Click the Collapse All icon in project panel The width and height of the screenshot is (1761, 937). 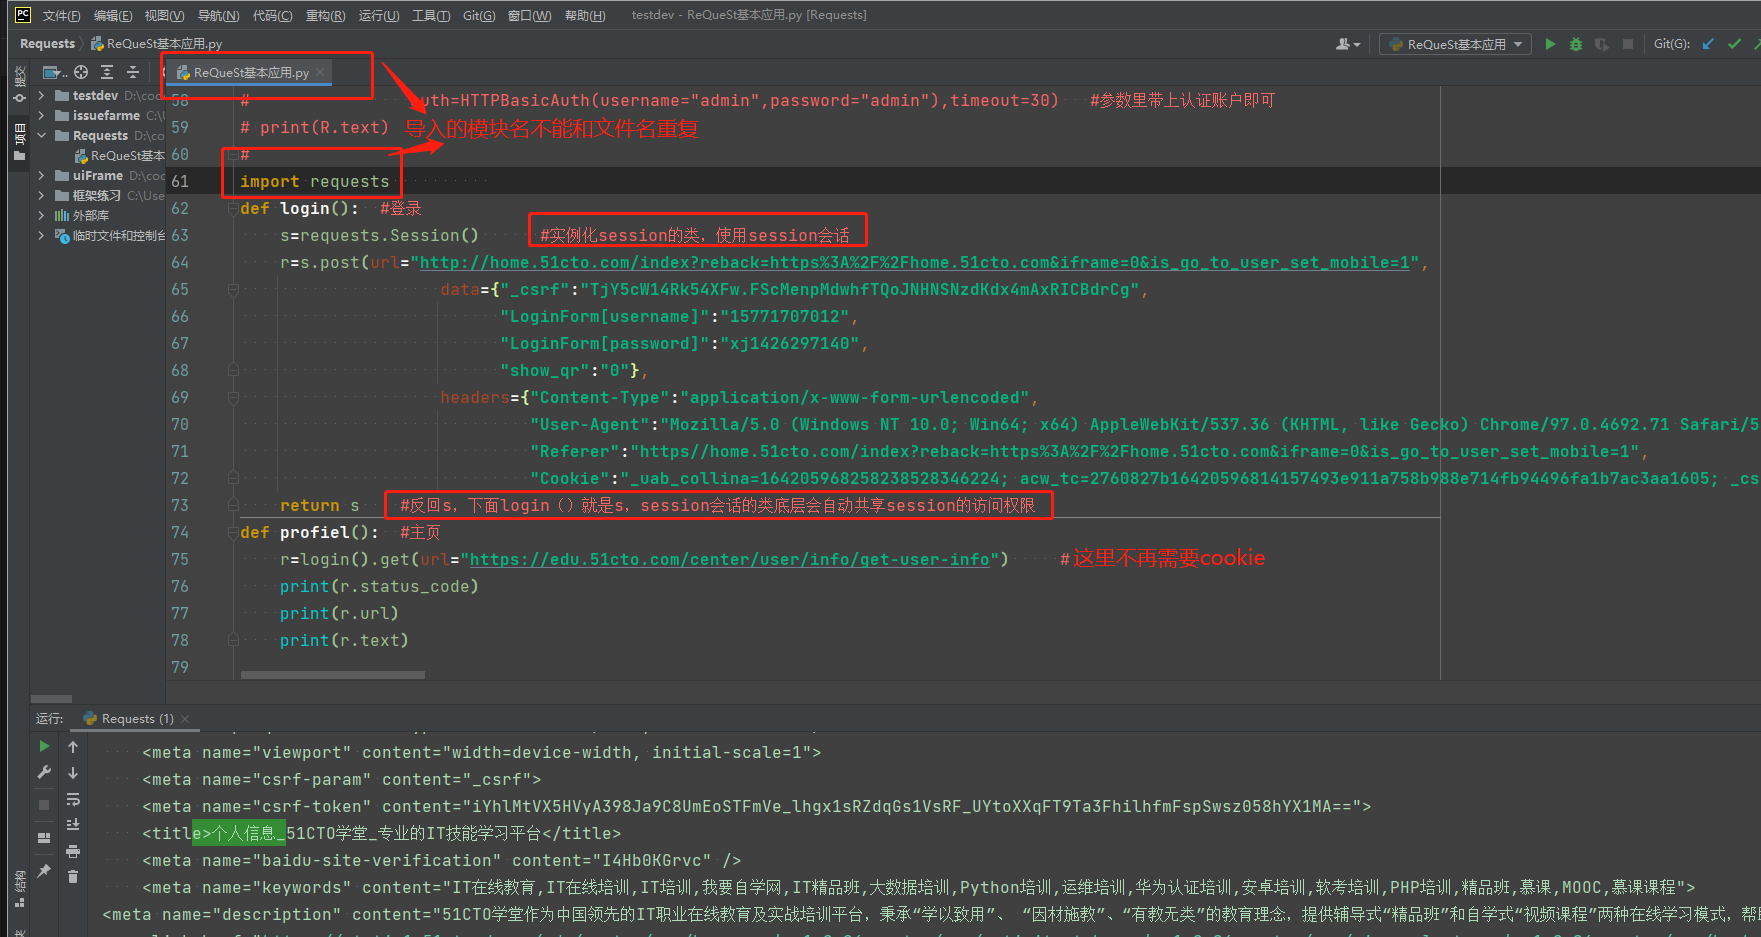(133, 72)
